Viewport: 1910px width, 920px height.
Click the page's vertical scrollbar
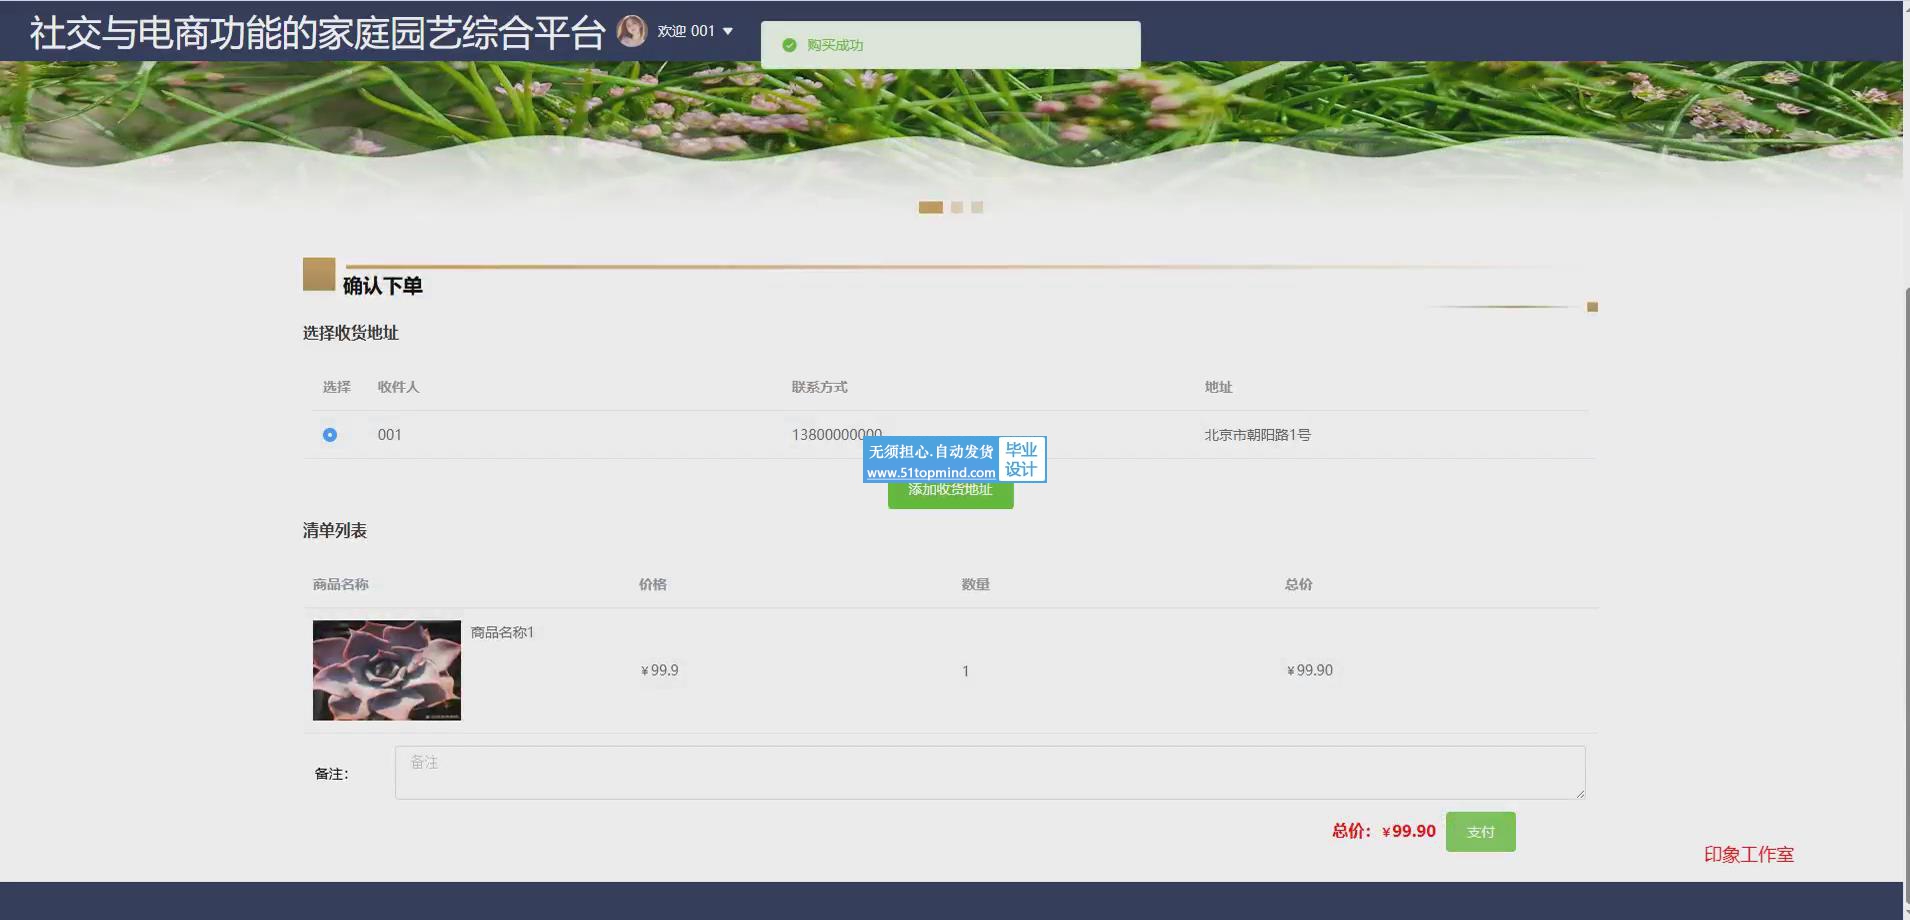coord(1905,500)
